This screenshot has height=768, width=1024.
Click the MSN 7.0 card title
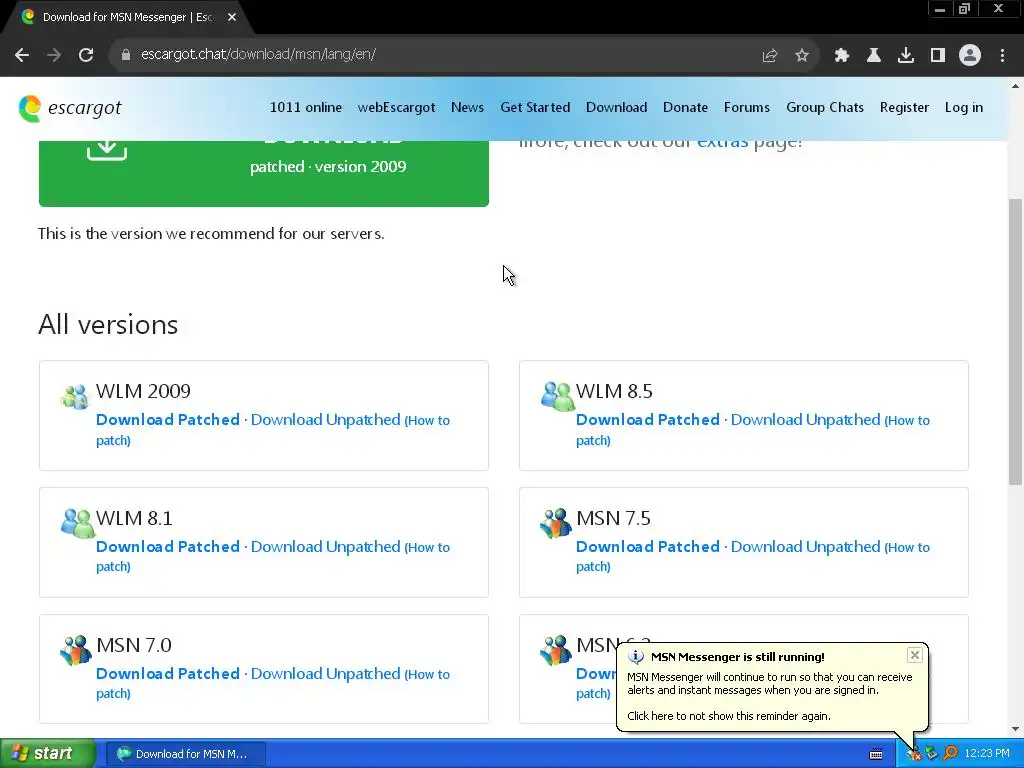point(134,645)
